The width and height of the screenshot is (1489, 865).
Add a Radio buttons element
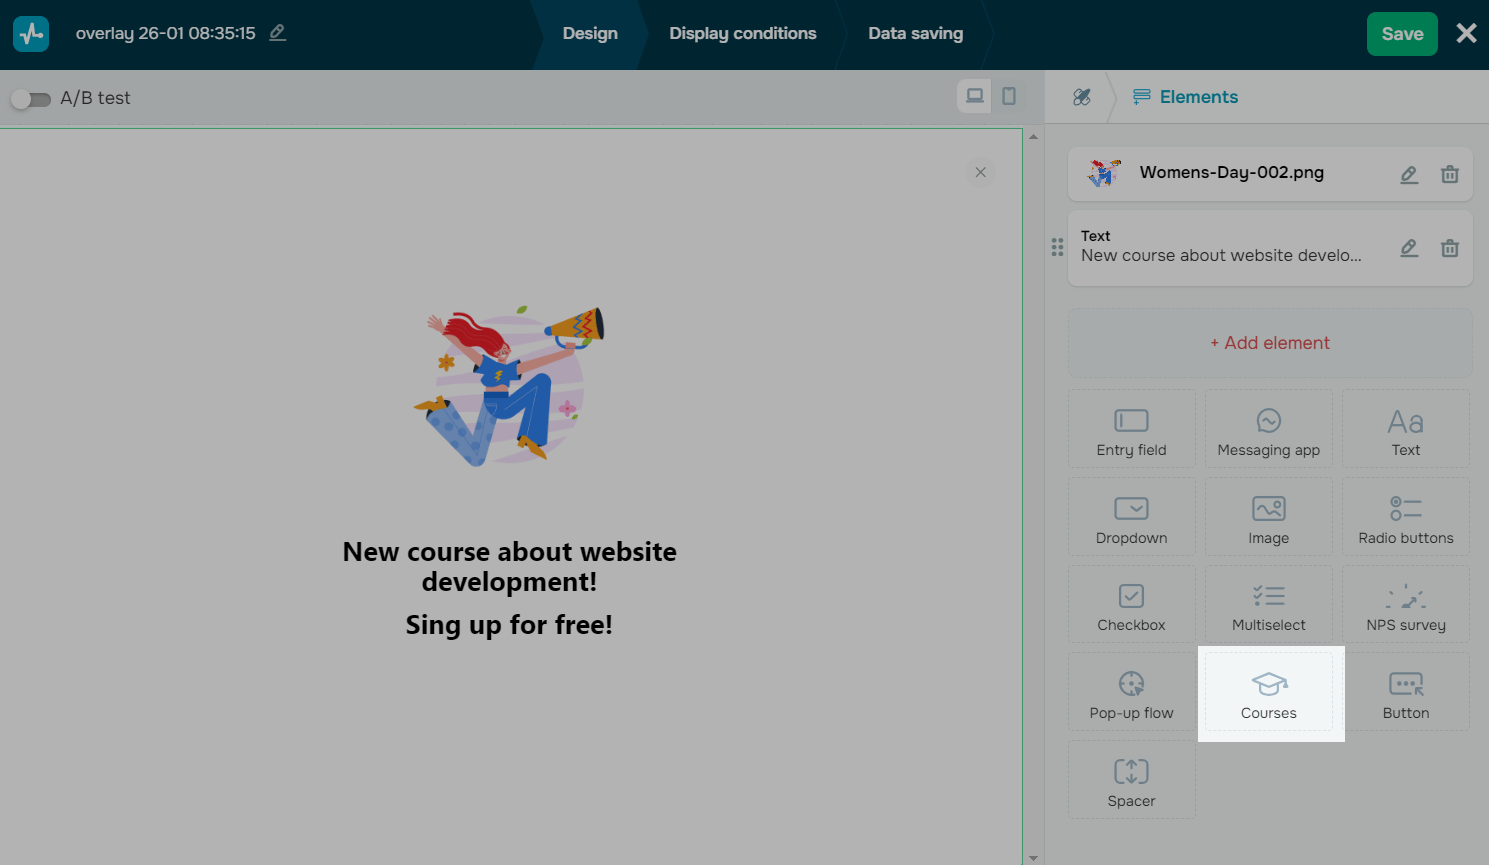1406,517
